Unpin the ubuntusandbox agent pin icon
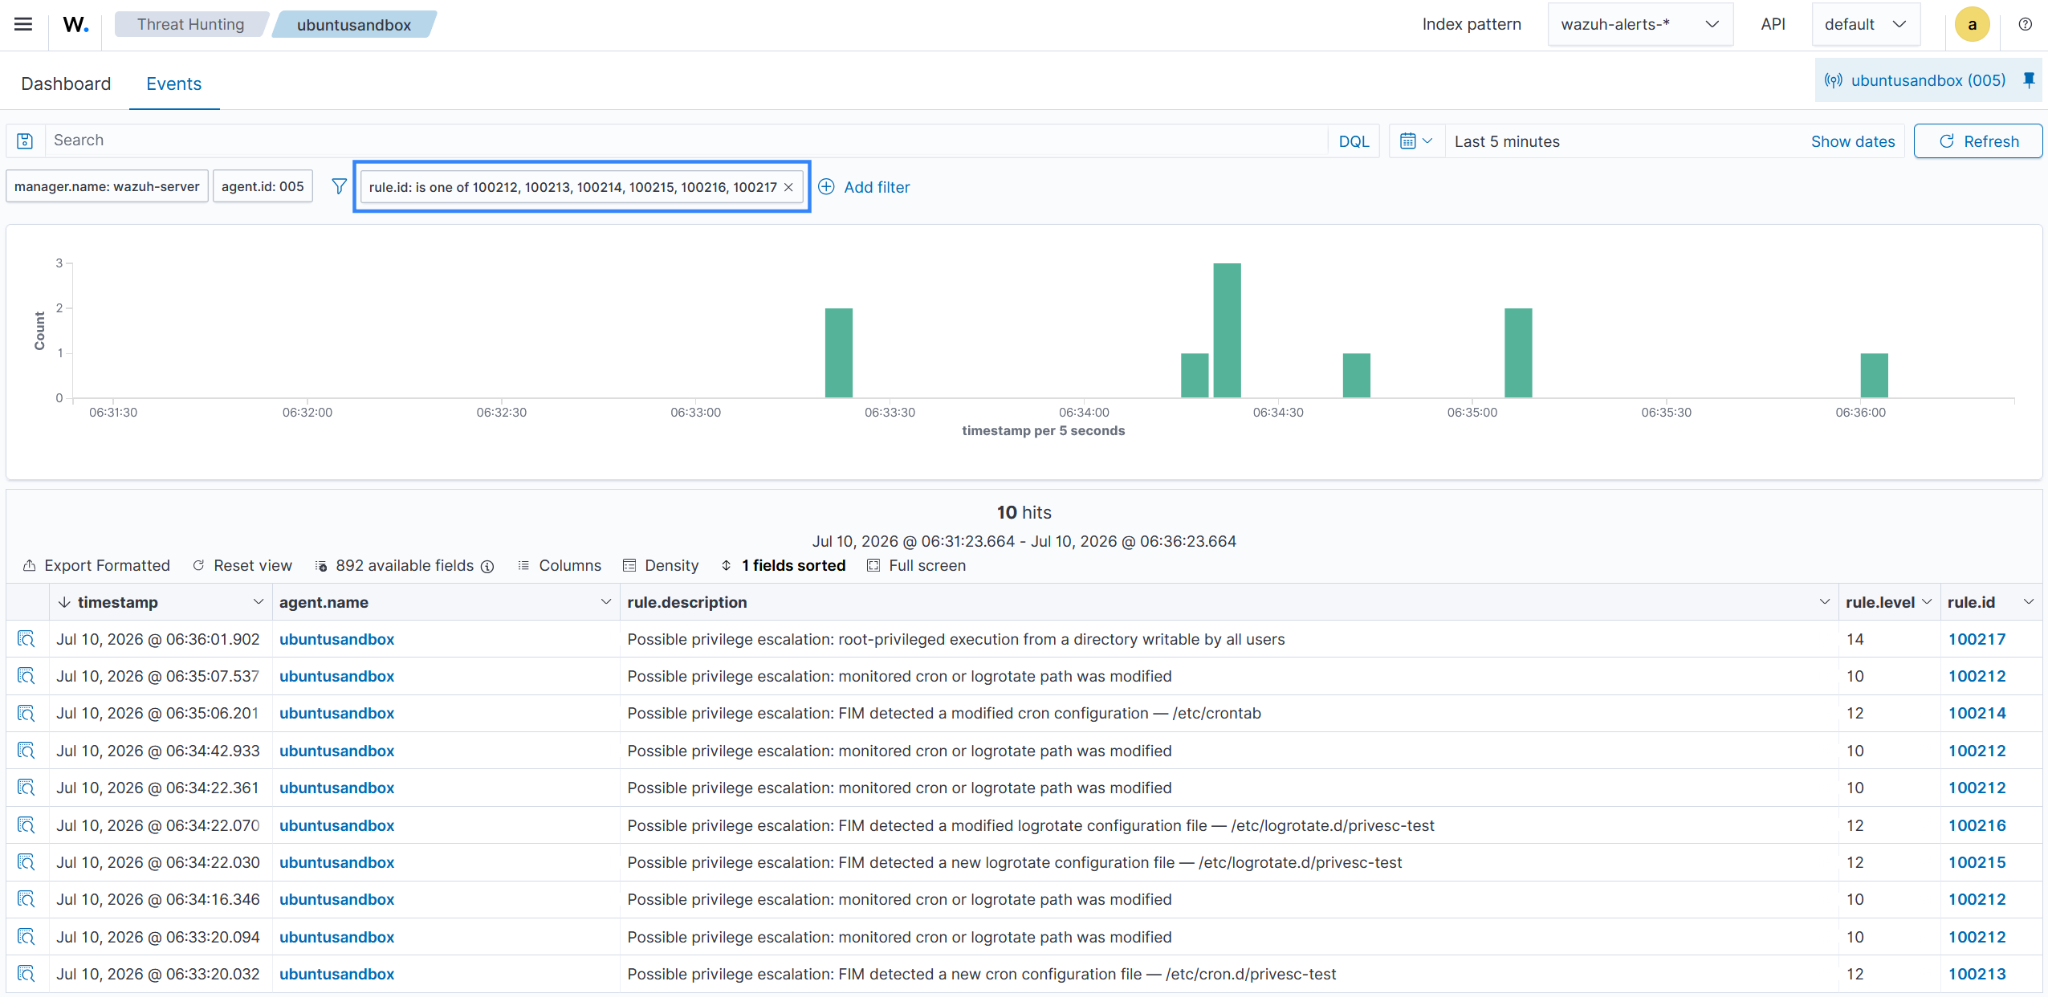The height and width of the screenshot is (997, 2048). pos(2028,80)
